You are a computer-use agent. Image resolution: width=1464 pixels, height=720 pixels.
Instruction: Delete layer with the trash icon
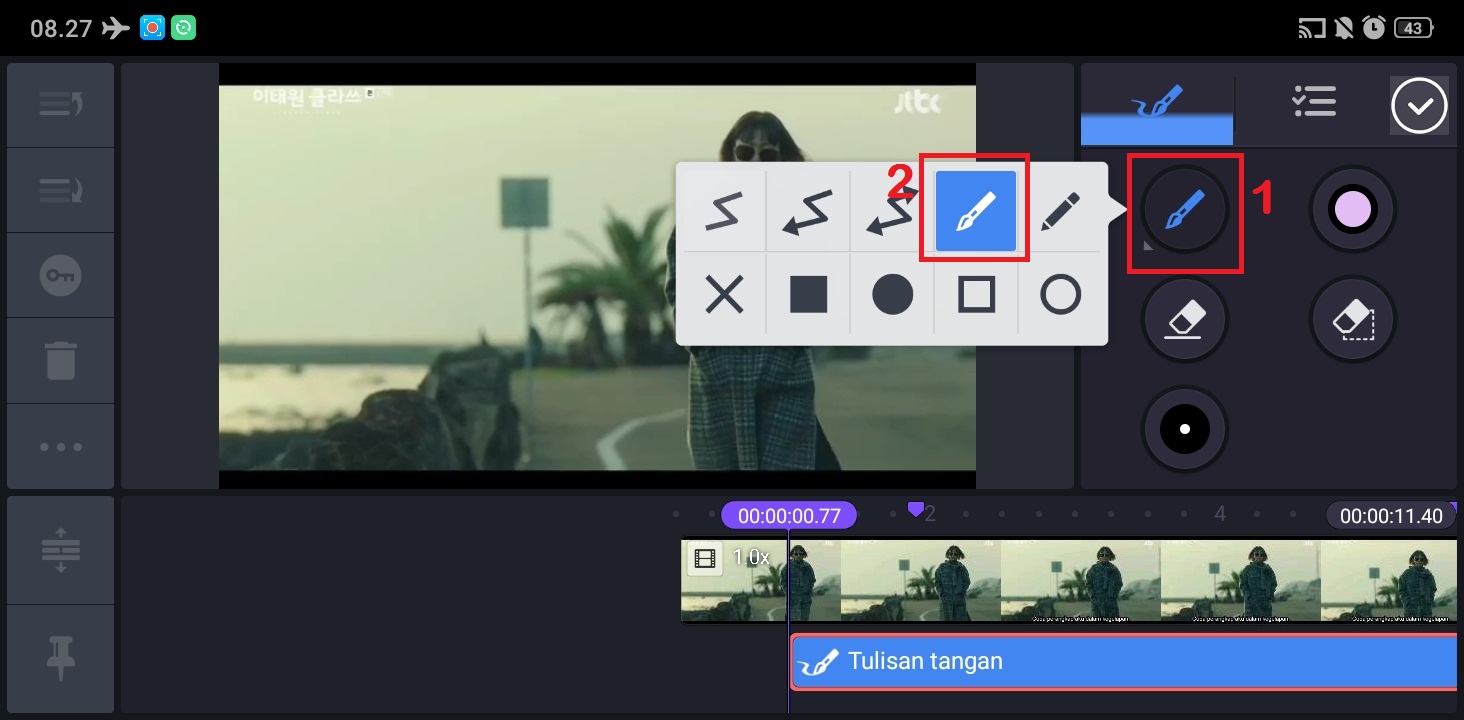(x=61, y=361)
